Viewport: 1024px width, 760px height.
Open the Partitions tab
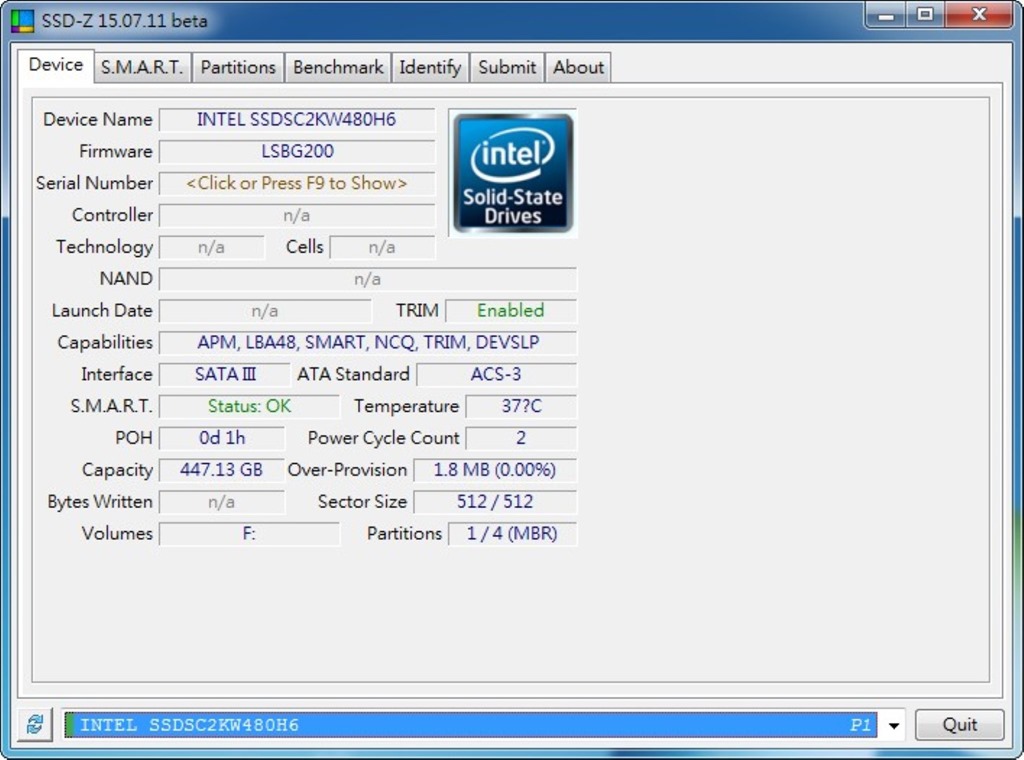tap(238, 67)
